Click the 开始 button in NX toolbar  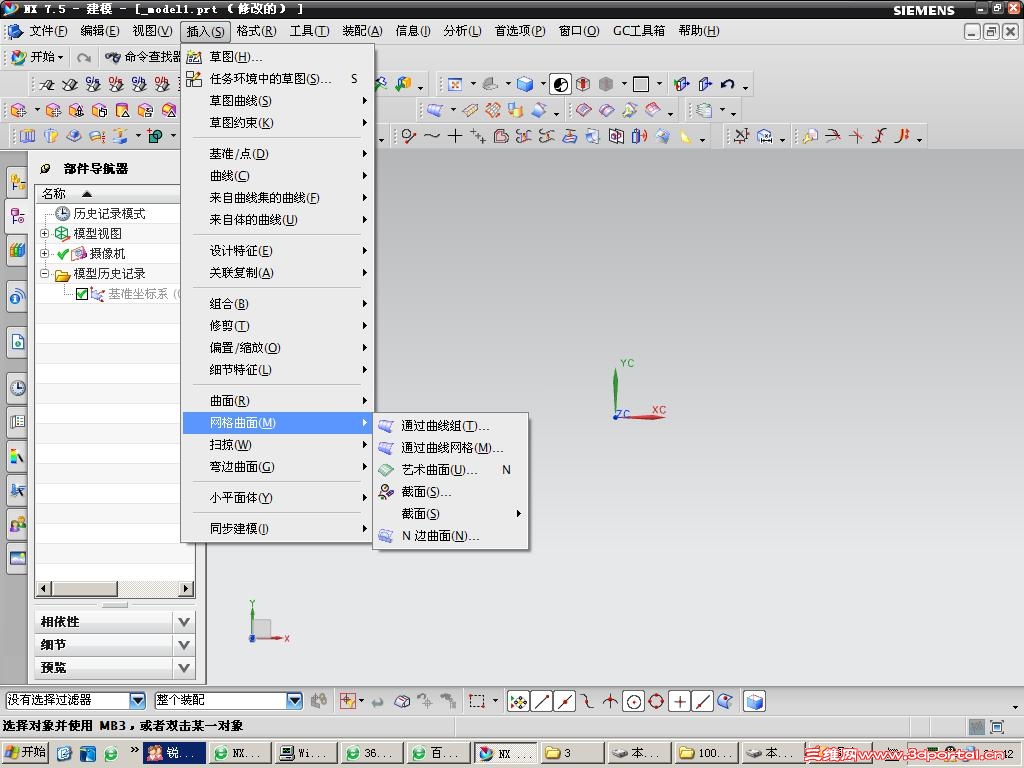38,57
